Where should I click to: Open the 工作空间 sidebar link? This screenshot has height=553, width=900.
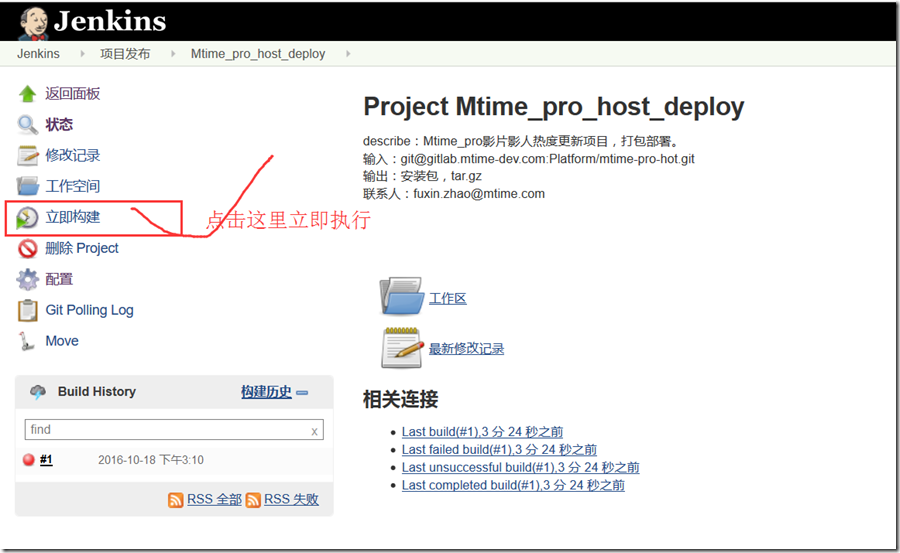pos(73,186)
